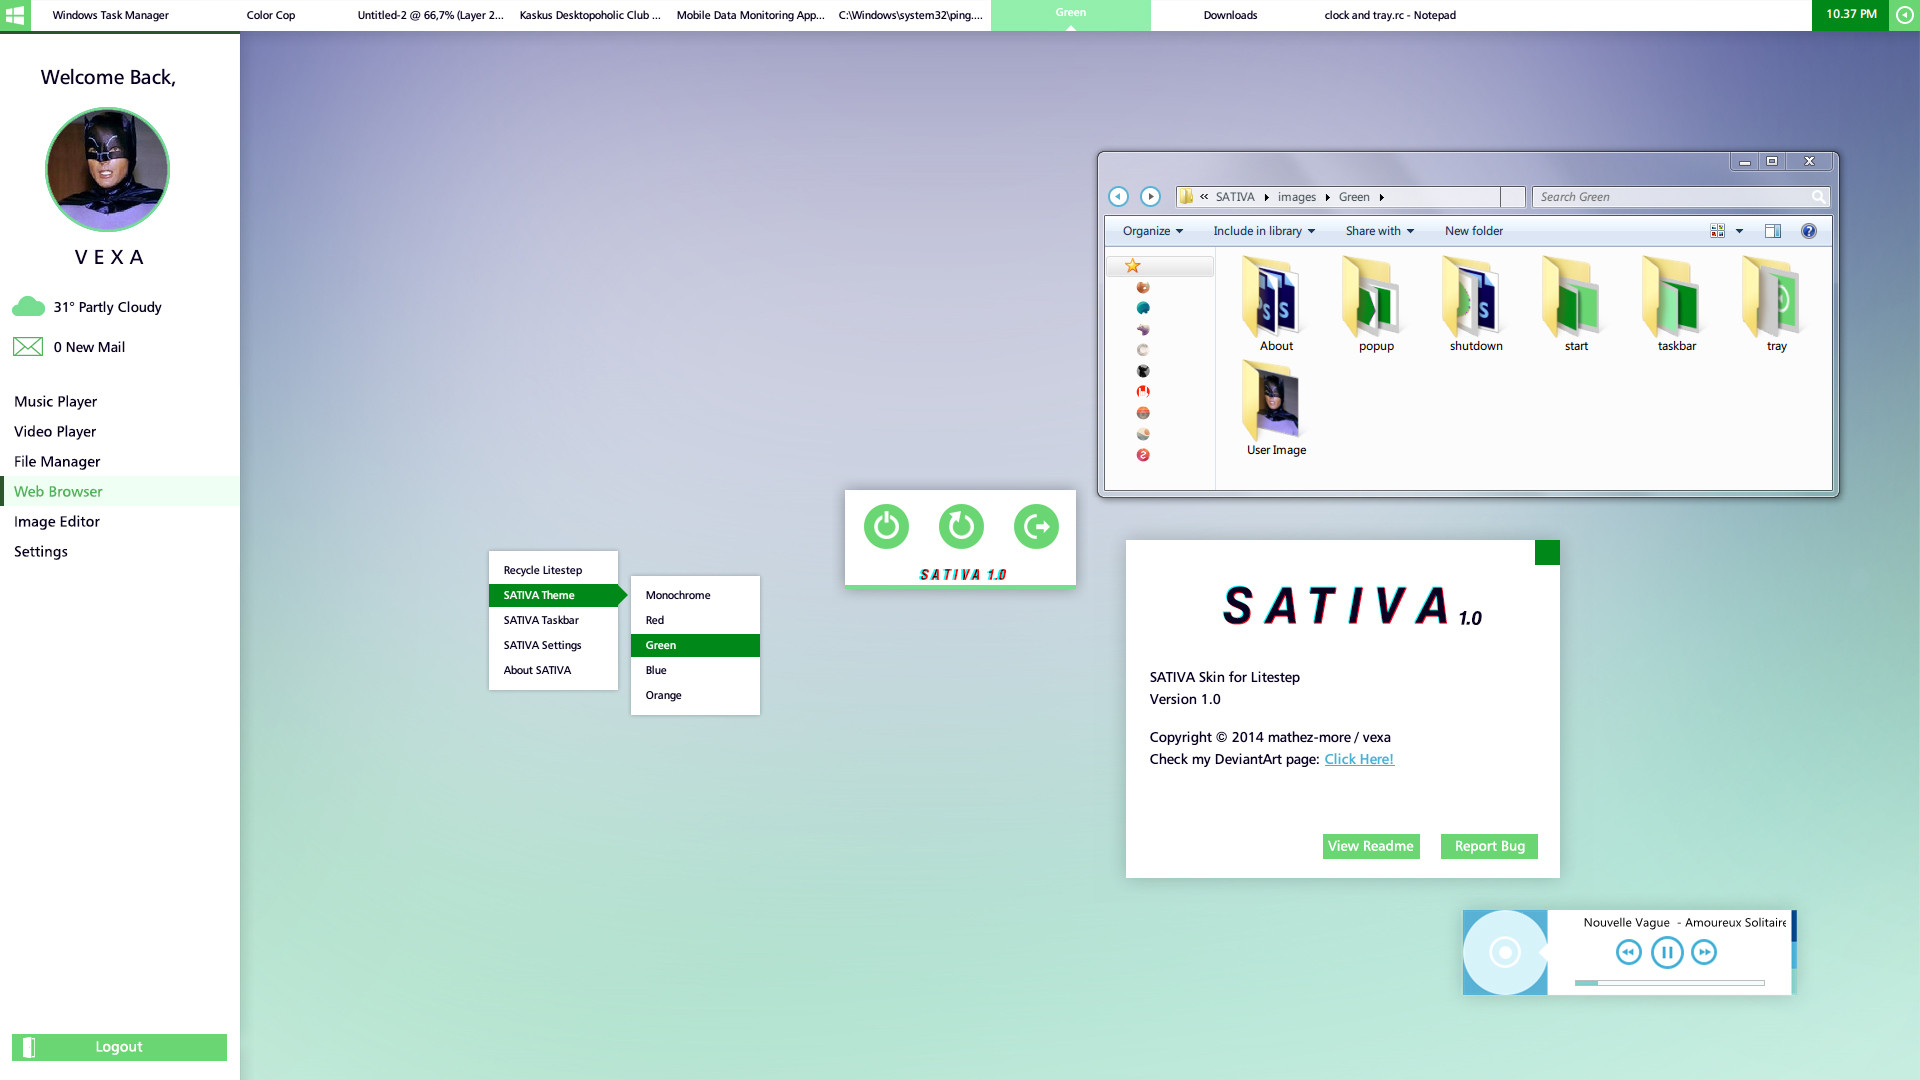Open the DeviantArt Click Here link
The width and height of the screenshot is (1920, 1080).
1359,759
